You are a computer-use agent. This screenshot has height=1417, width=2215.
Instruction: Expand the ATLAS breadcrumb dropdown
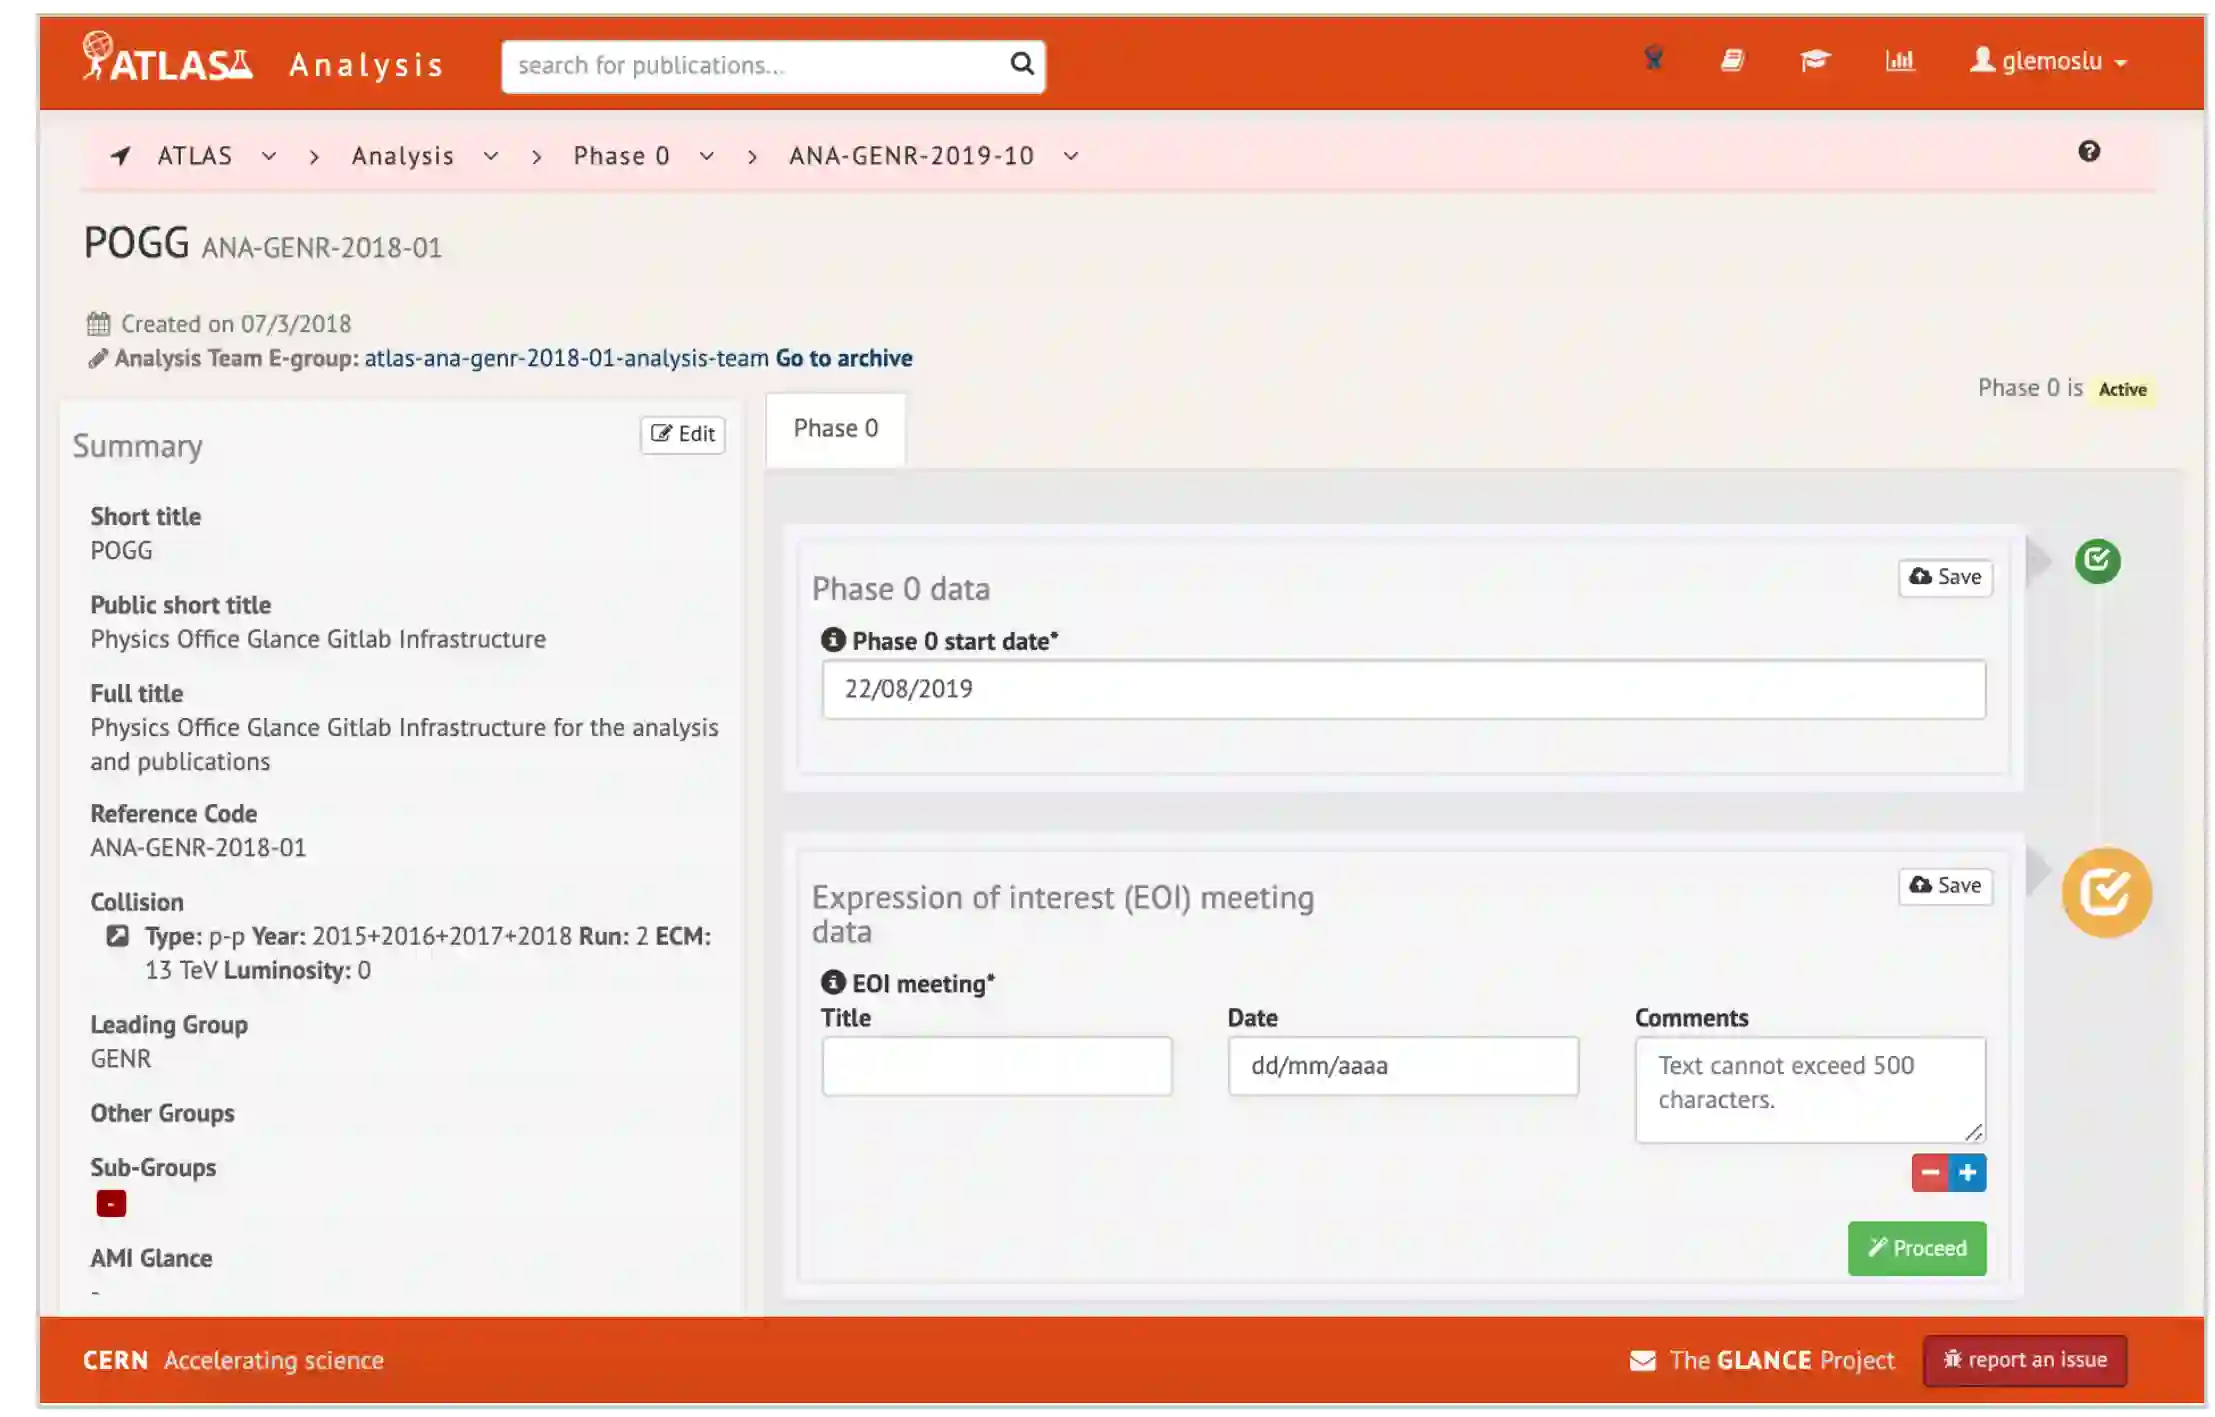pyautogui.click(x=268, y=156)
